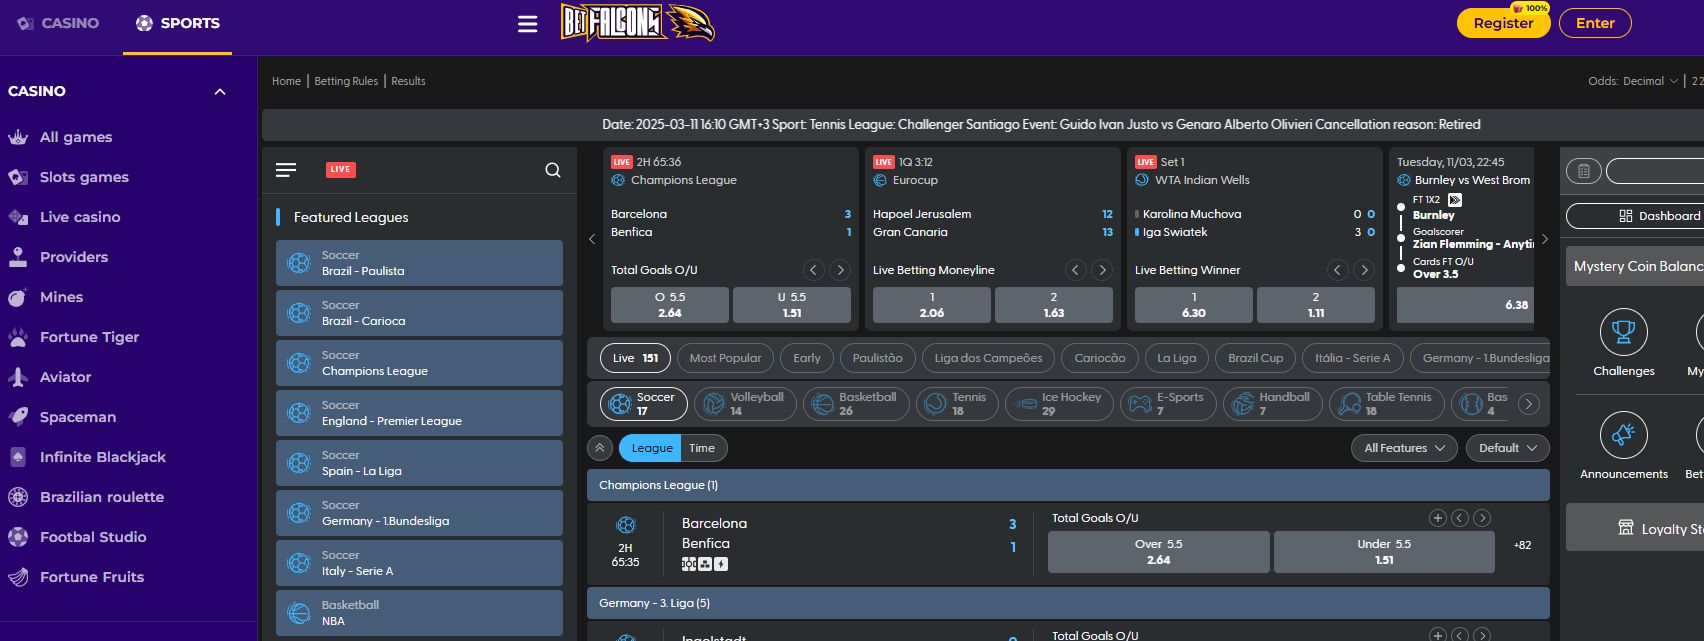This screenshot has width=1704, height=641.
Task: Open the Odds Decimal dropdown
Action: (1632, 81)
